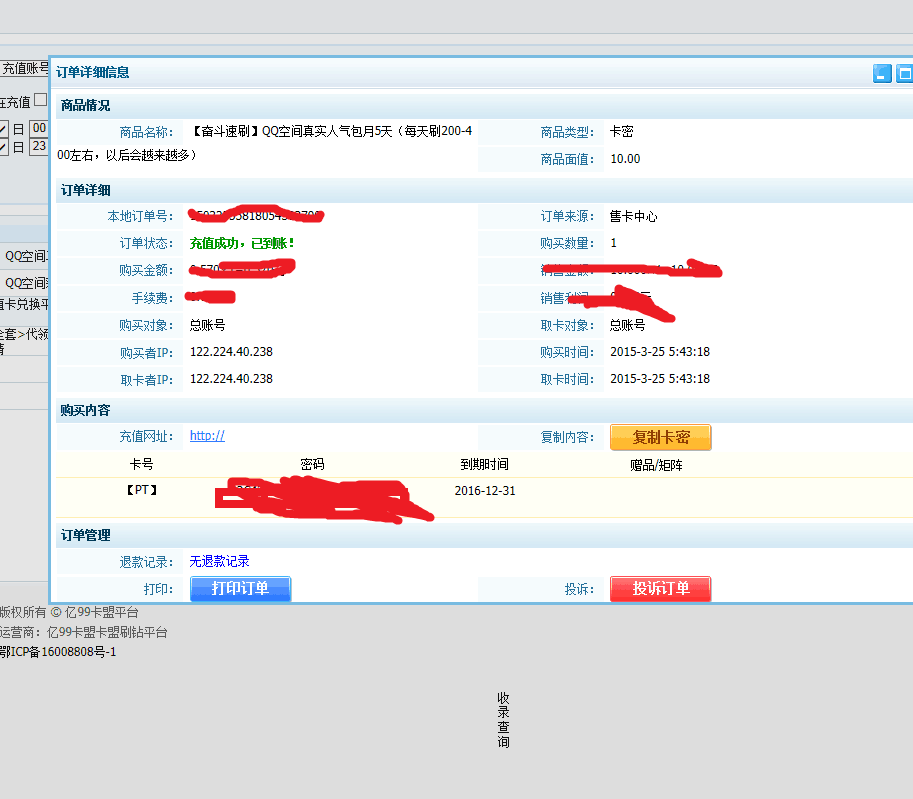Click IP 122.224.40.238 in 取卡者IP row
The image size is (913, 799).
(x=231, y=379)
